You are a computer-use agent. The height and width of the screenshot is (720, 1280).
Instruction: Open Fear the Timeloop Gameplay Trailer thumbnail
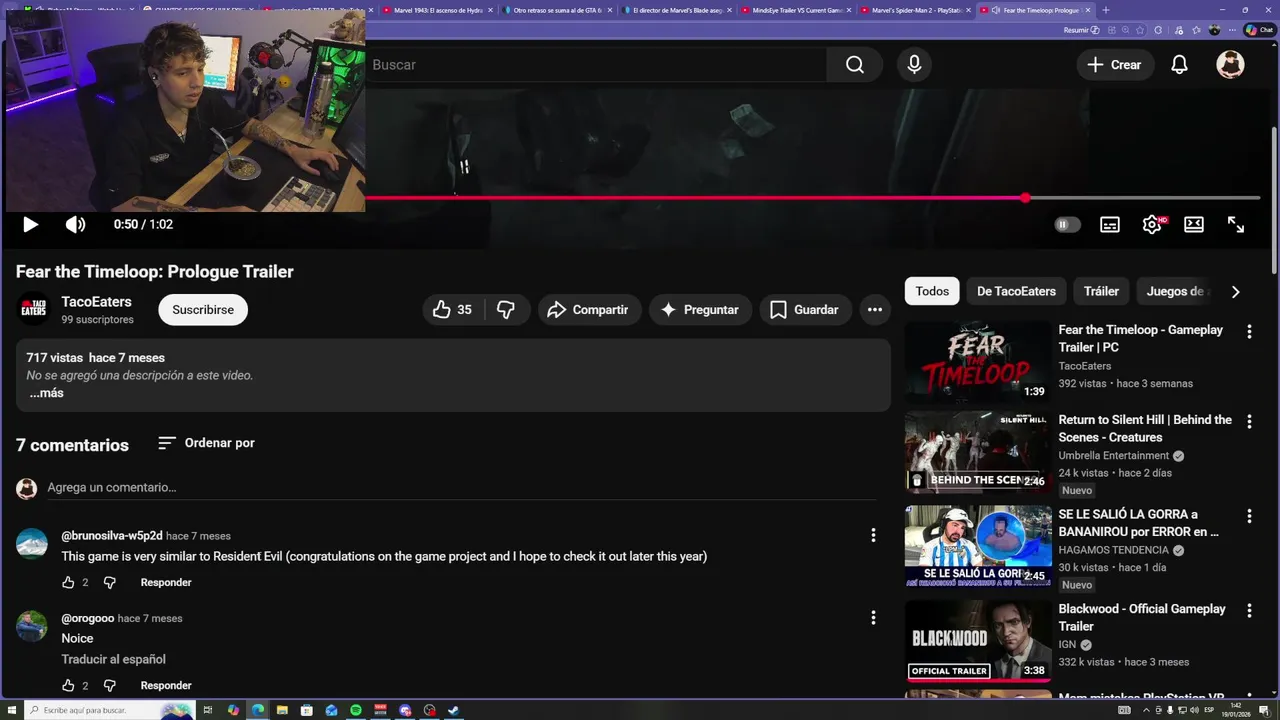pos(978,362)
